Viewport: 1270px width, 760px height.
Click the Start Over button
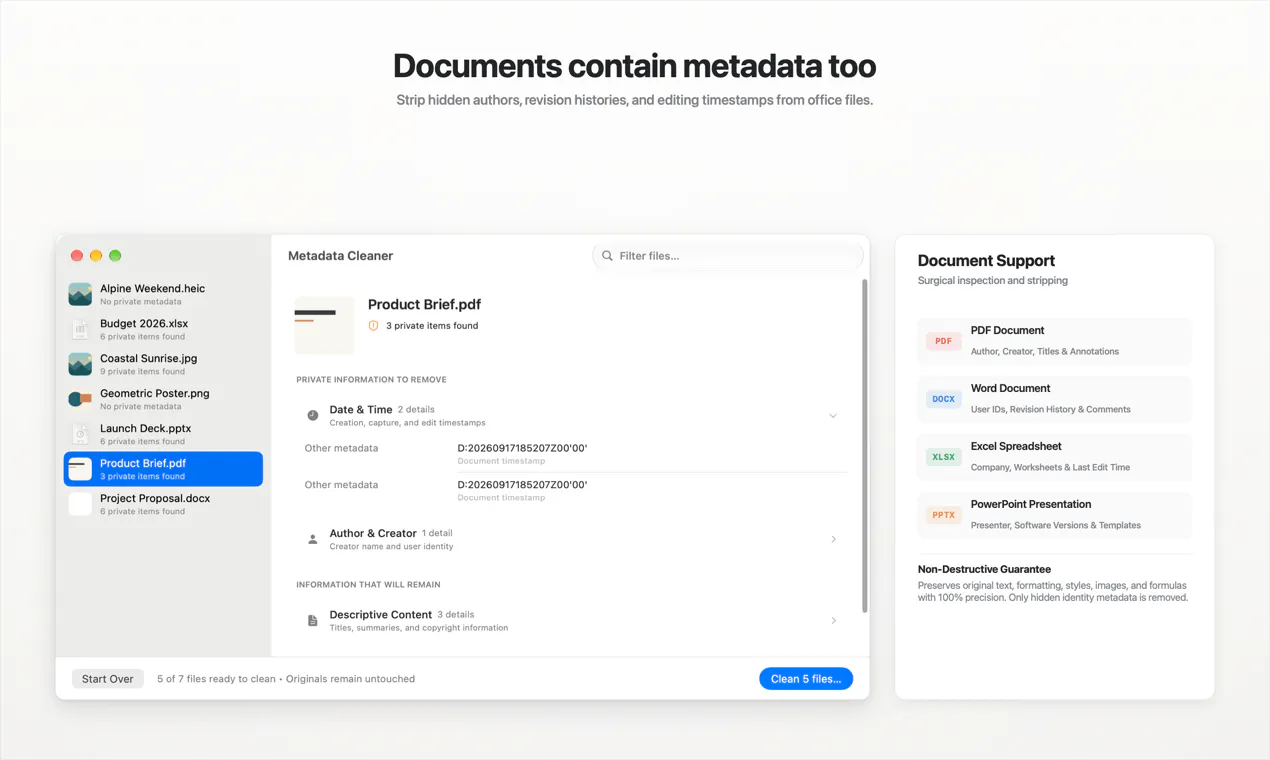pyautogui.click(x=108, y=679)
